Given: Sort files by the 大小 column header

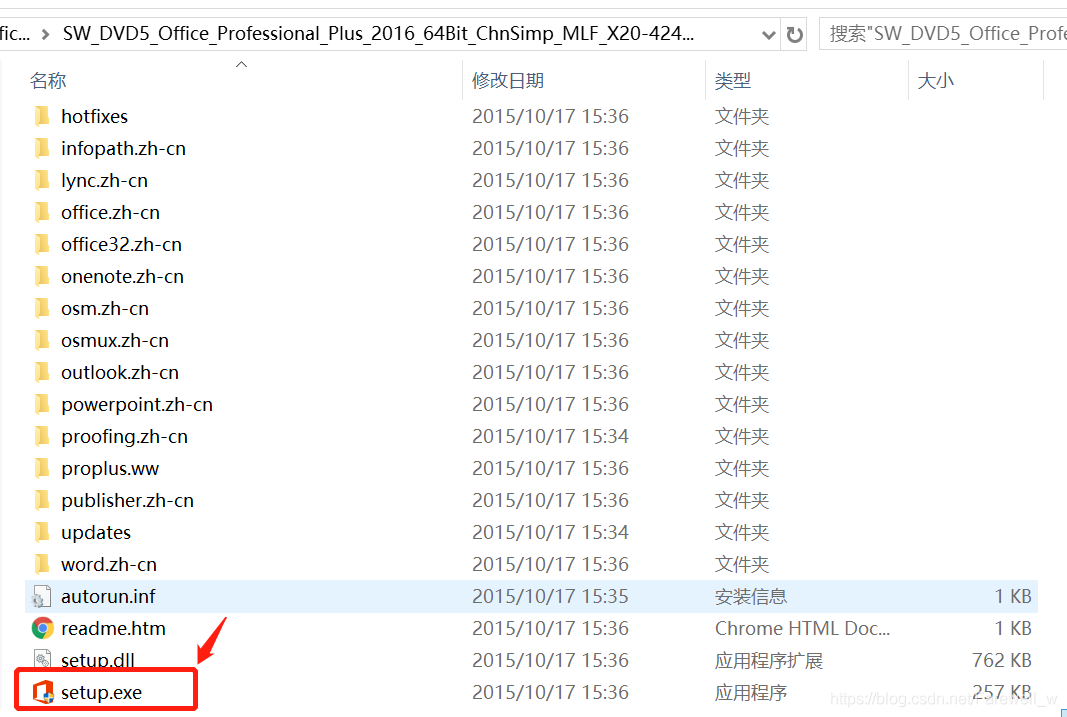Looking at the screenshot, I should click(936, 80).
